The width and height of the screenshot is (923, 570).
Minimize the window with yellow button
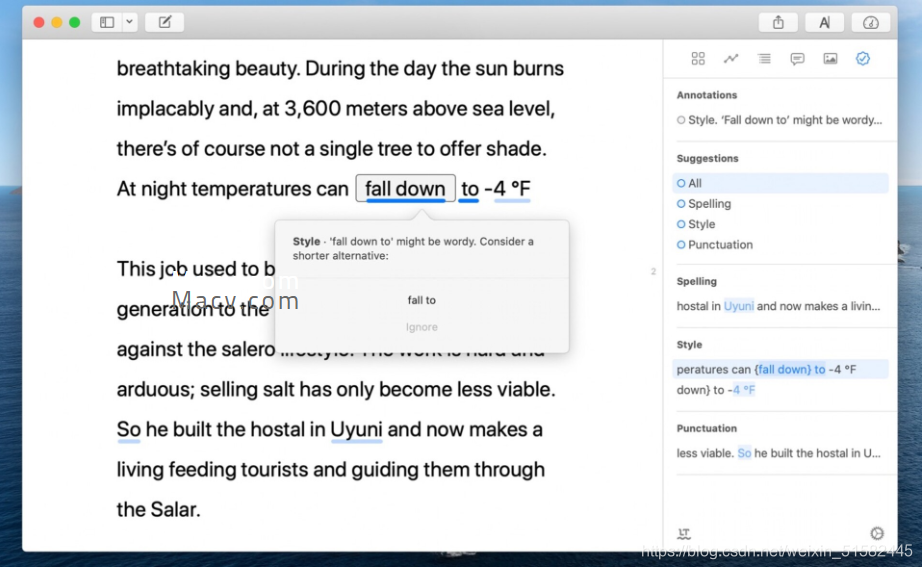coord(57,22)
